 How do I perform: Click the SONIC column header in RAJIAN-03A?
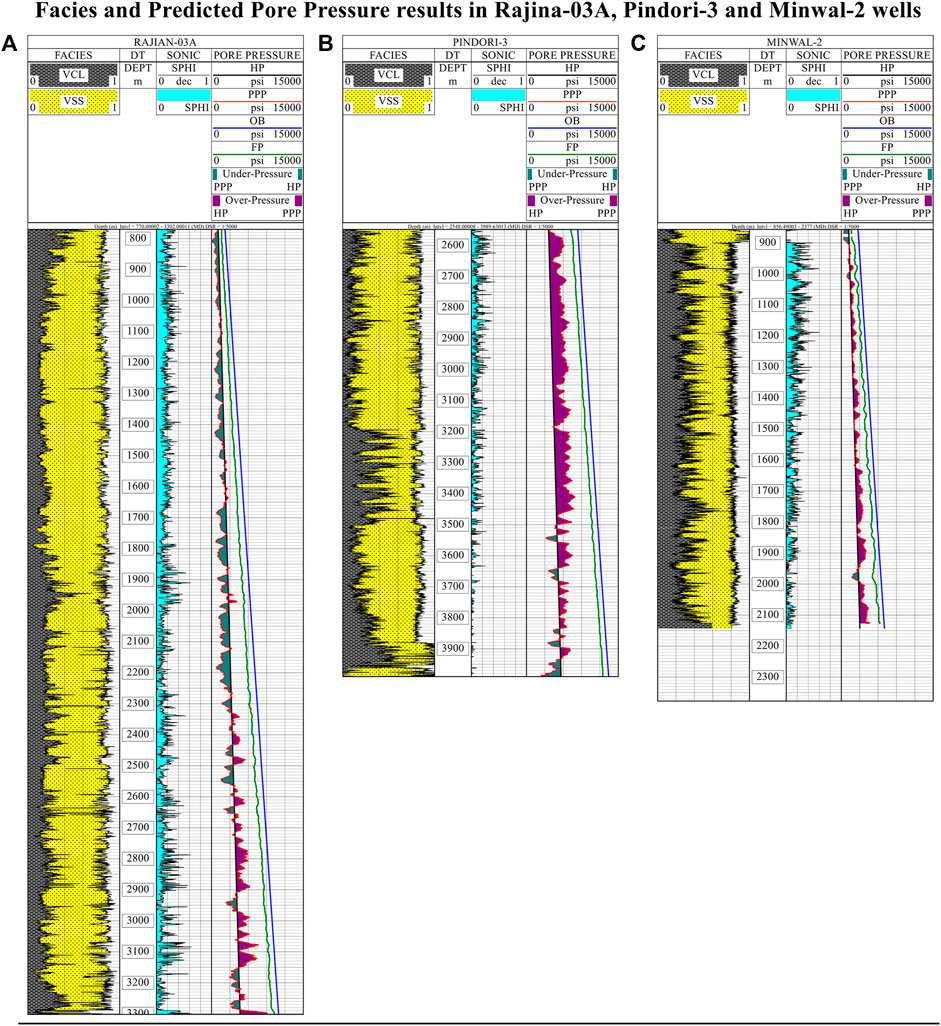point(183,55)
